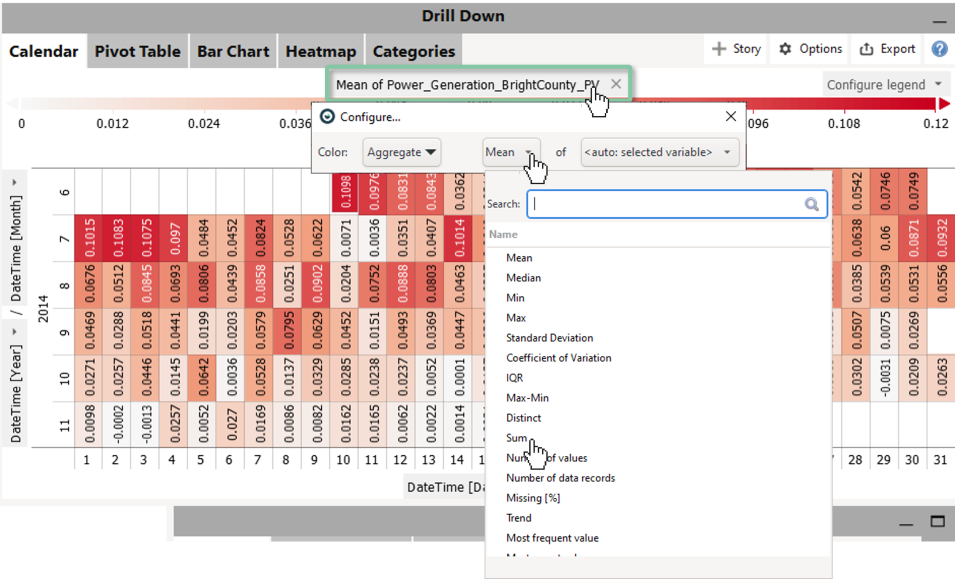Close the Configure popup dialog

[731, 117]
